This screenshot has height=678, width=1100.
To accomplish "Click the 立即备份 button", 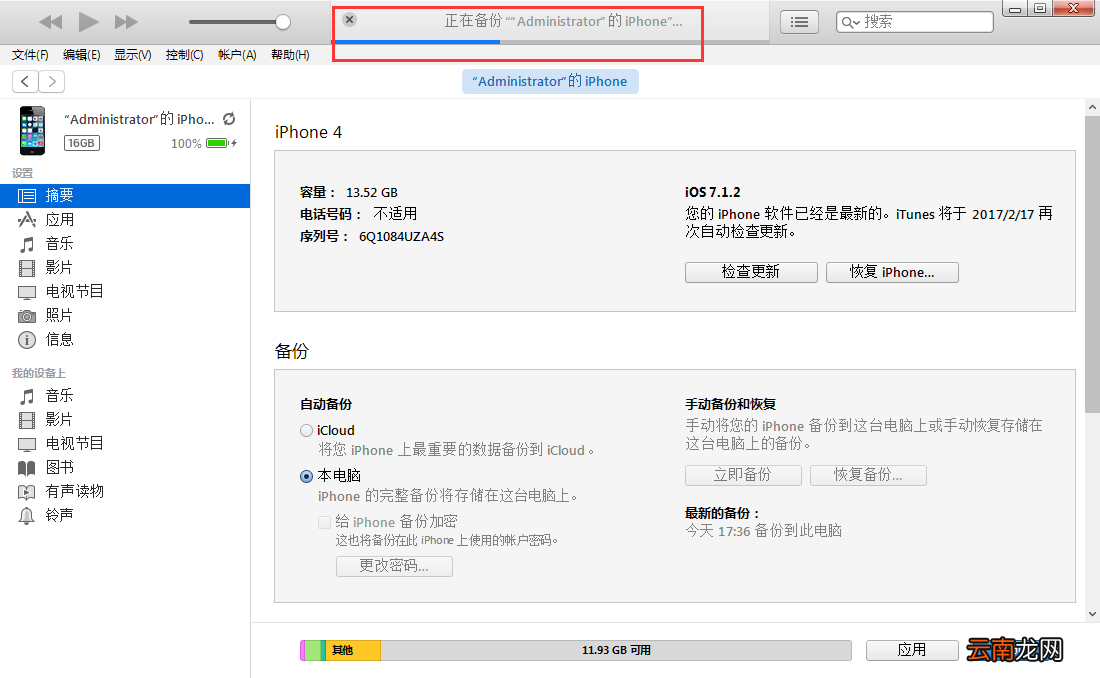I will coord(743,475).
